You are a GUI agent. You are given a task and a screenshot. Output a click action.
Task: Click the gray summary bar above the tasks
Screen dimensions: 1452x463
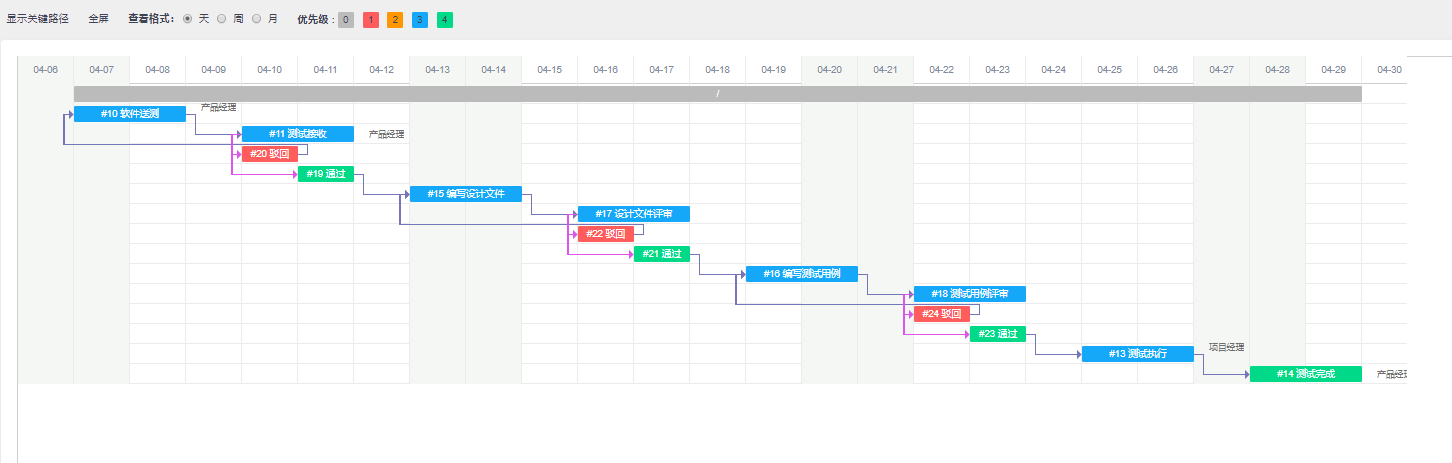coord(718,94)
